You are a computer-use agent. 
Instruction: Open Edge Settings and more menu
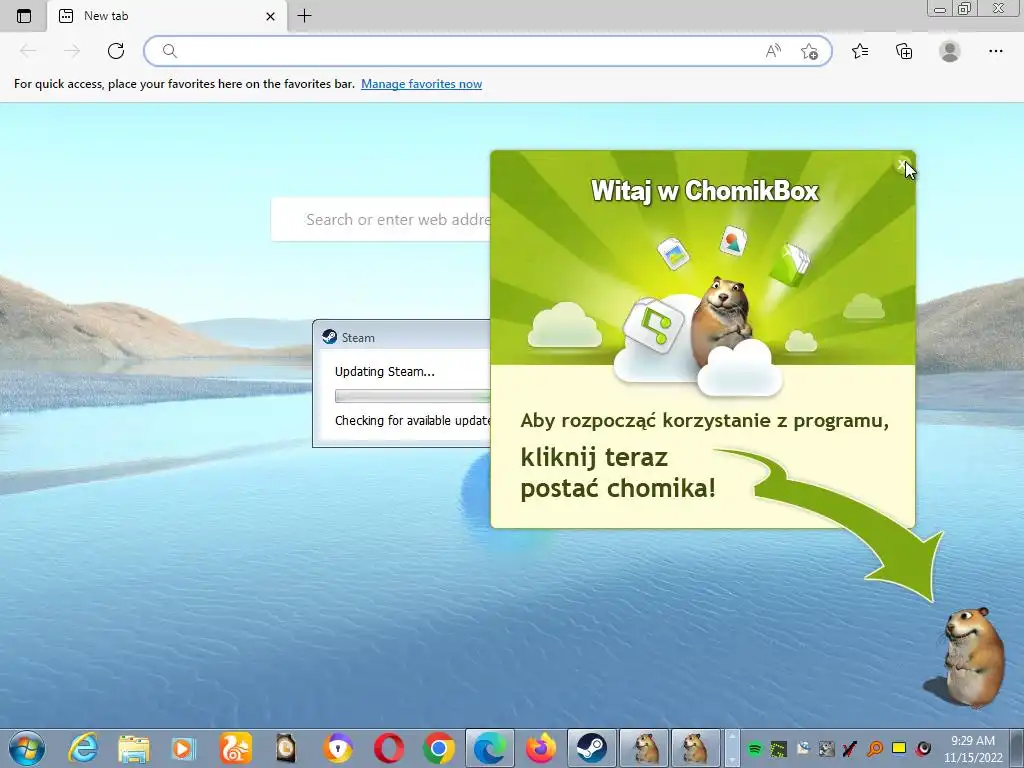995,51
